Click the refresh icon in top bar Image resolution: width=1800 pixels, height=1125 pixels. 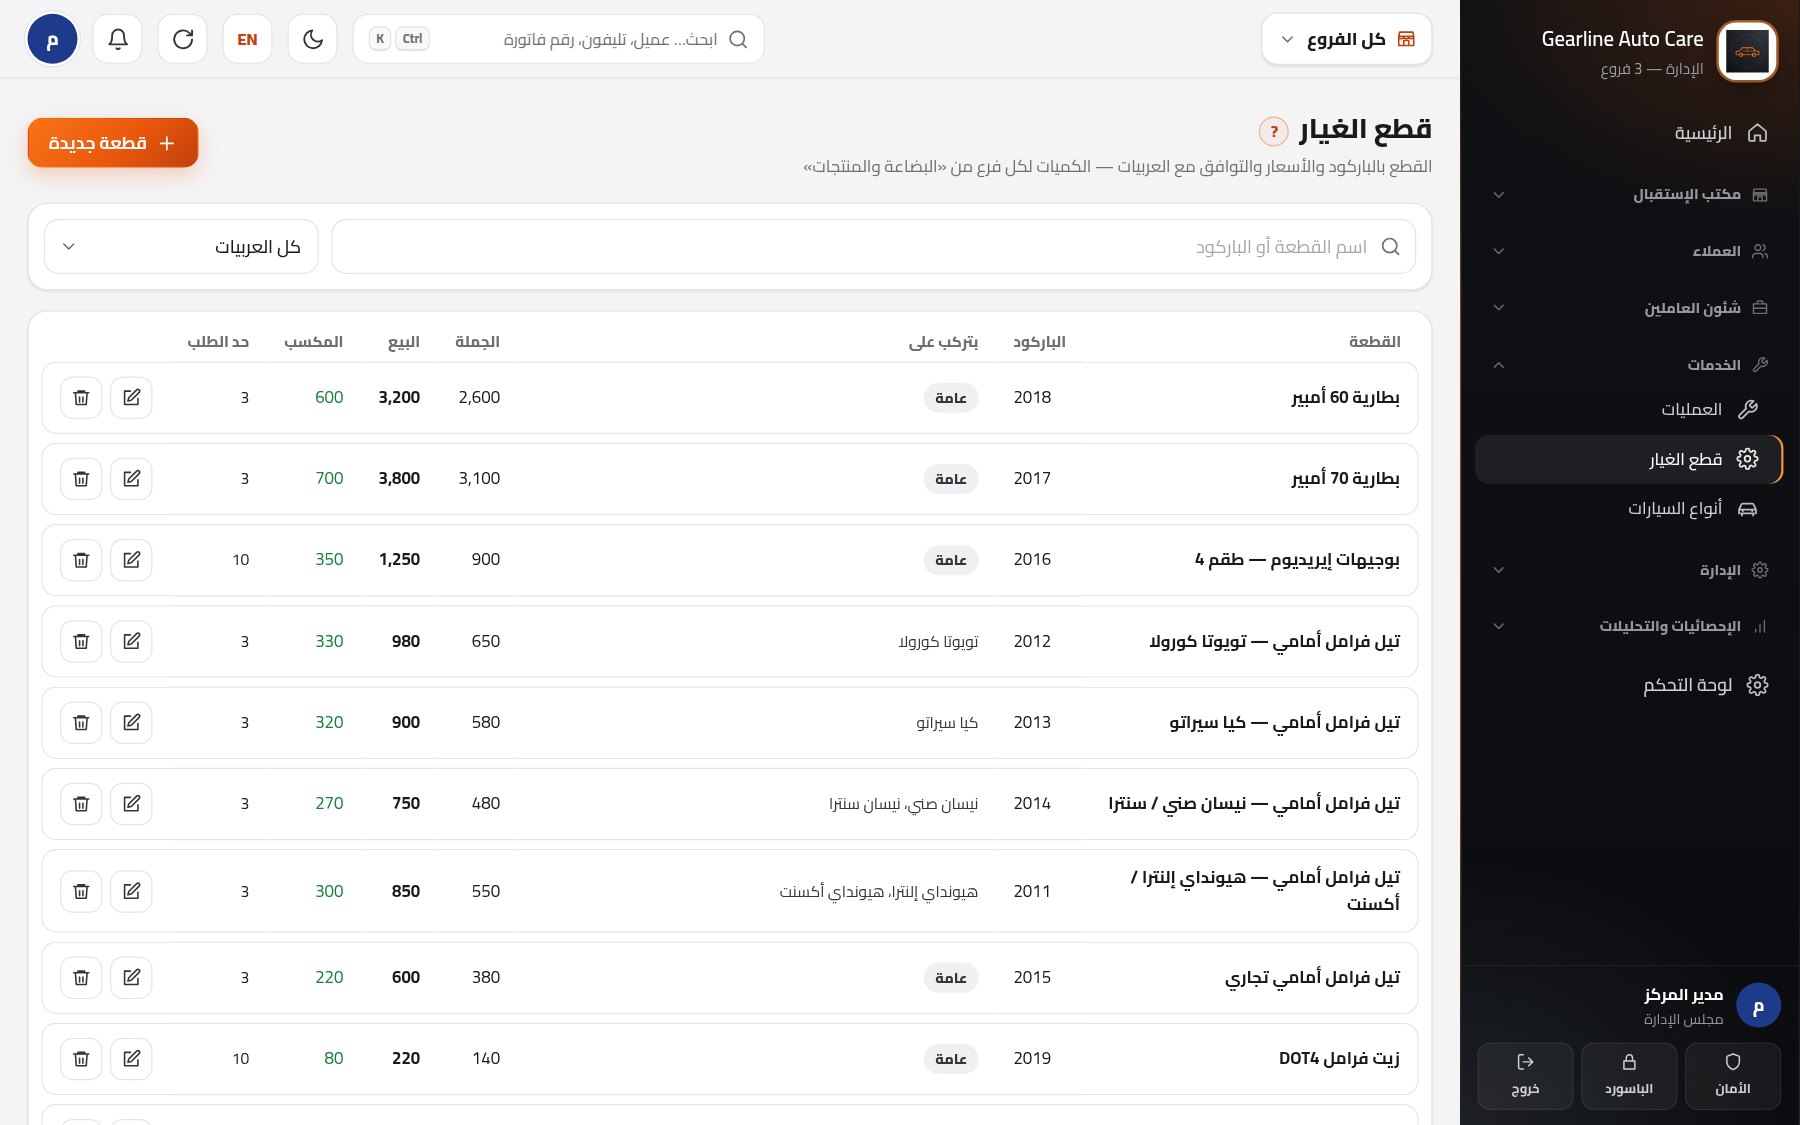pos(183,39)
